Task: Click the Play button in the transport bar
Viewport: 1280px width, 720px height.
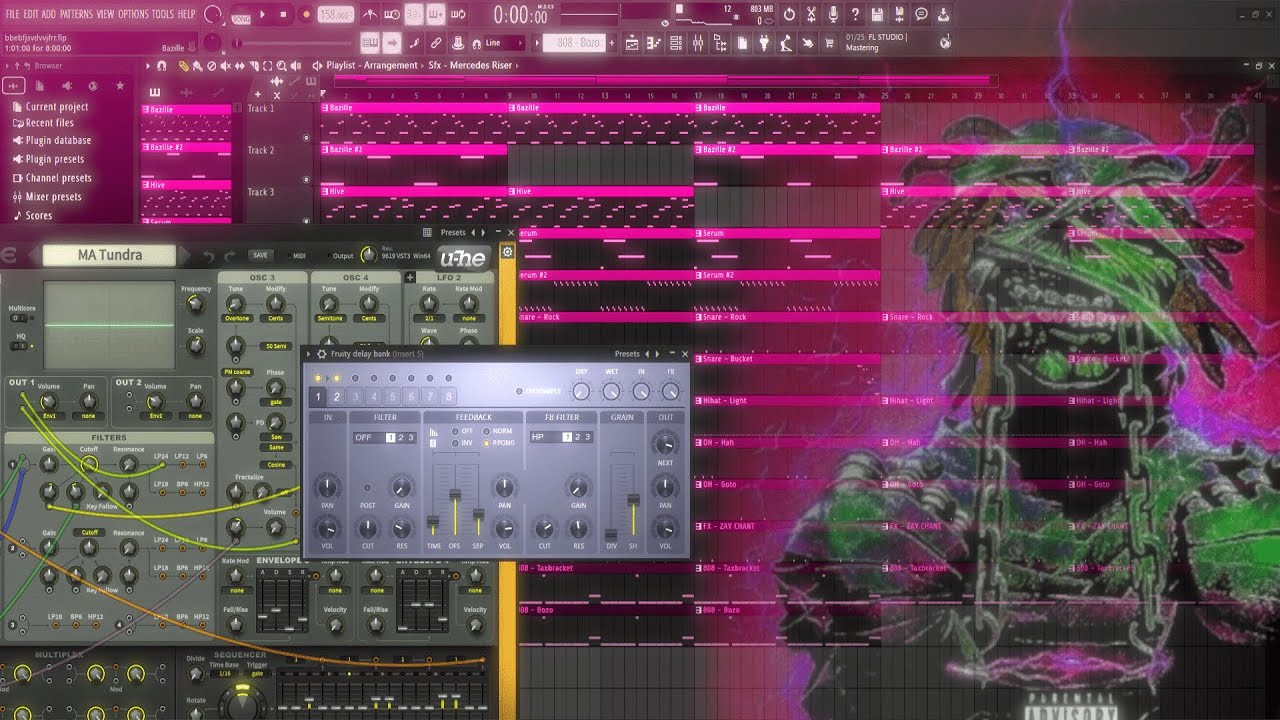Action: (x=262, y=14)
